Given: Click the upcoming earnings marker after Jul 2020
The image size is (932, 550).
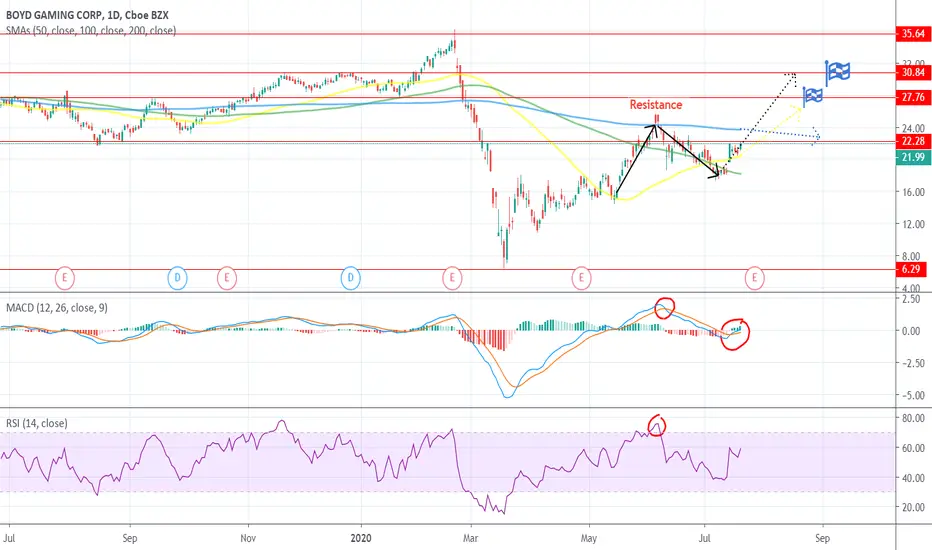Looking at the screenshot, I should pos(755,277).
